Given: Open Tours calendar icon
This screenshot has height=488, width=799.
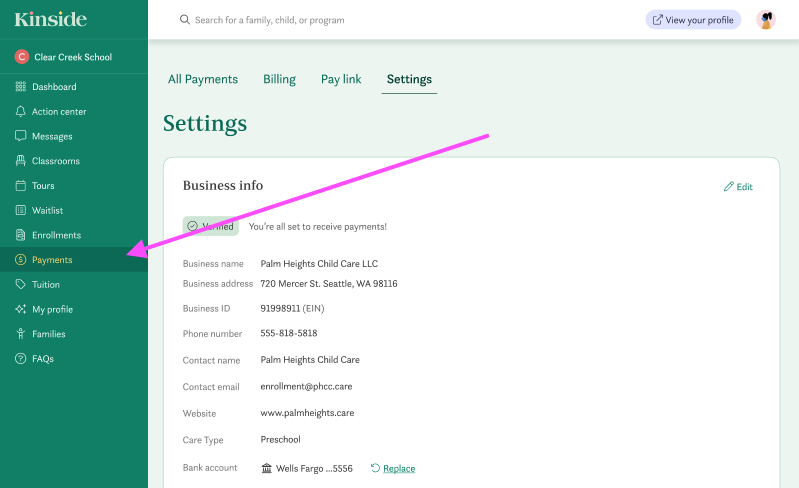Looking at the screenshot, I should [x=20, y=186].
